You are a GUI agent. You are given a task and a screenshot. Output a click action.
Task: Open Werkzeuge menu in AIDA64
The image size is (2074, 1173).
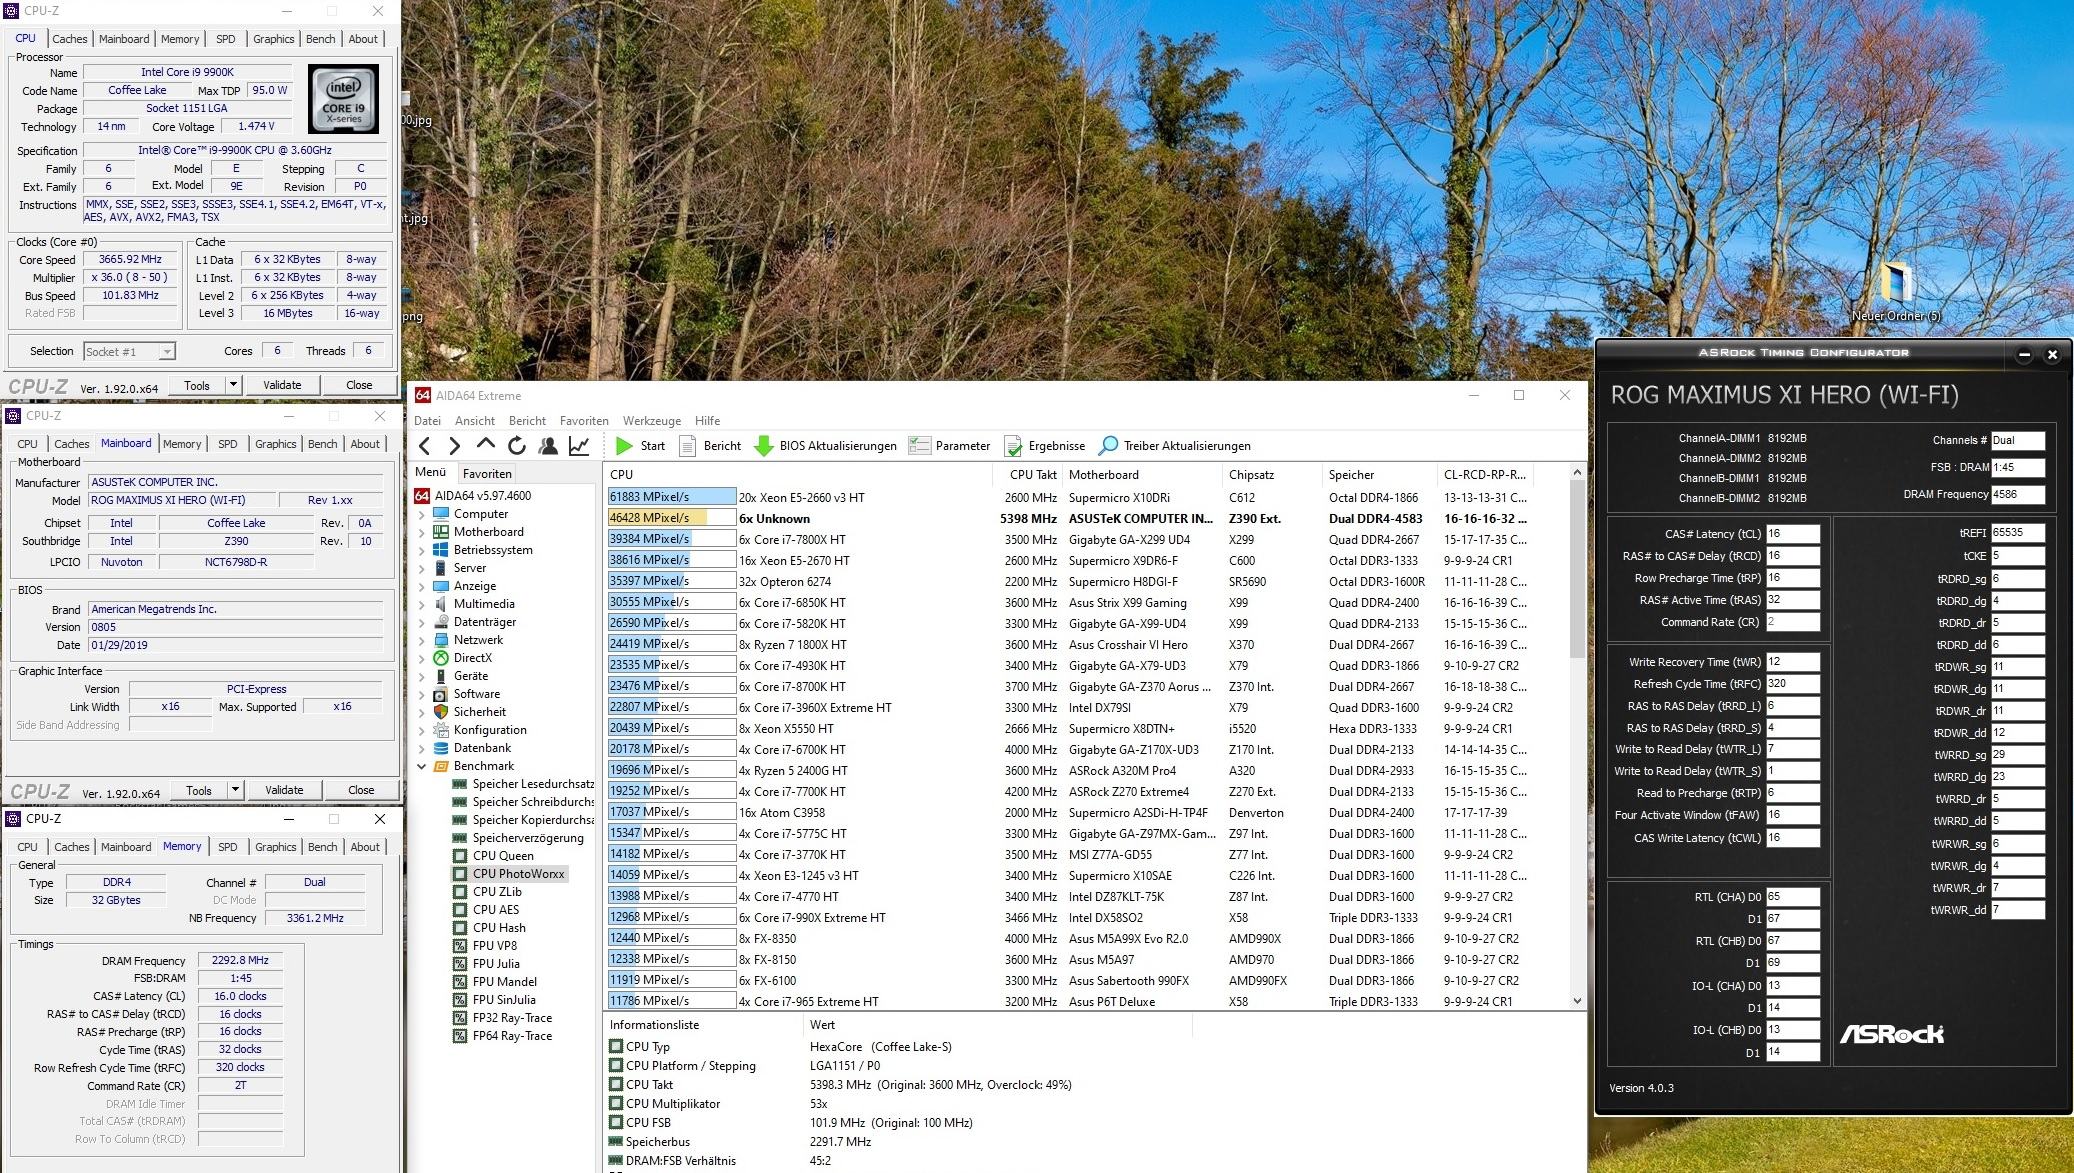[x=651, y=421]
